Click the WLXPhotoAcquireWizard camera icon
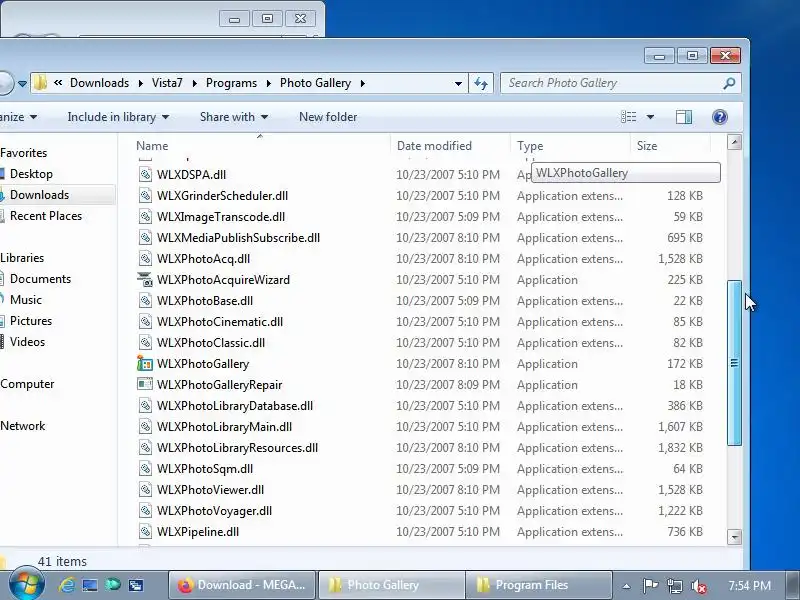 145,280
